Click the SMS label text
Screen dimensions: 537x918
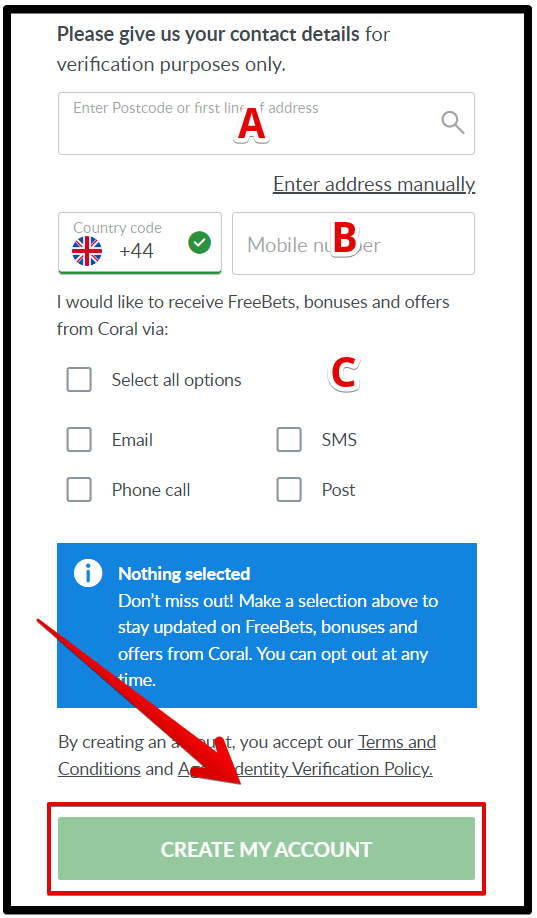339,440
